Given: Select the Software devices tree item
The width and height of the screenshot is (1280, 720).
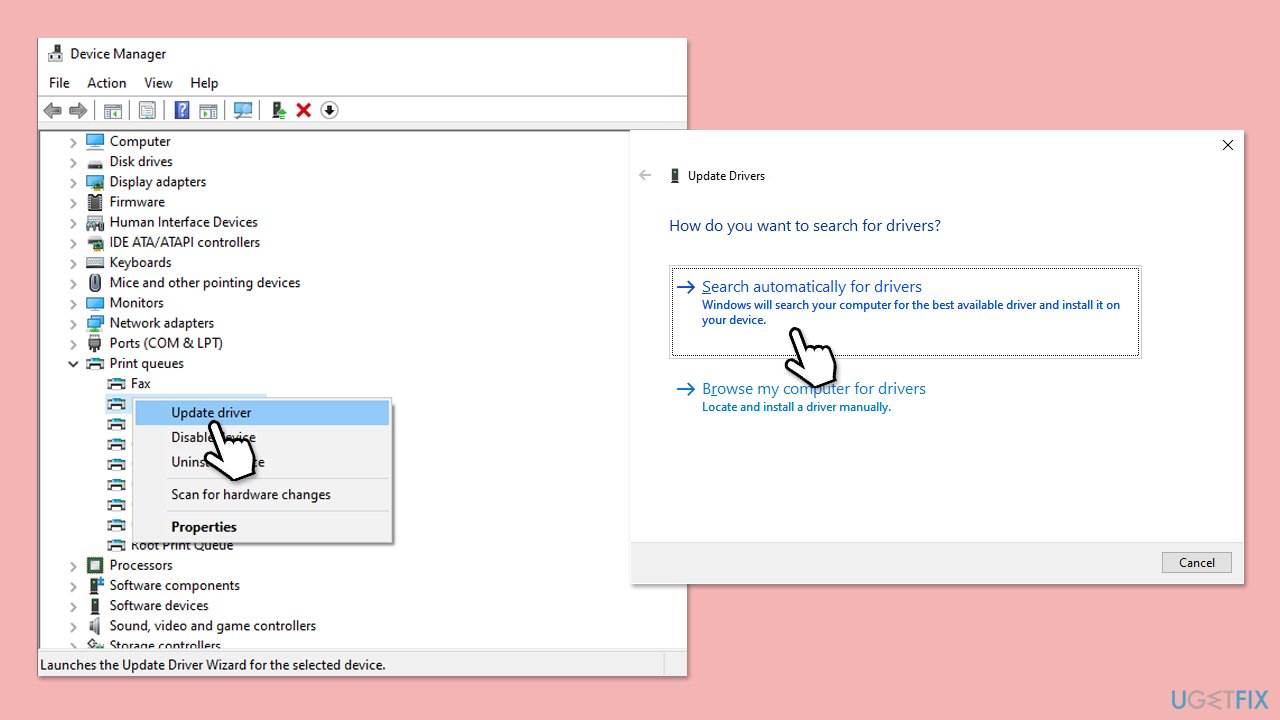Looking at the screenshot, I should click(159, 605).
